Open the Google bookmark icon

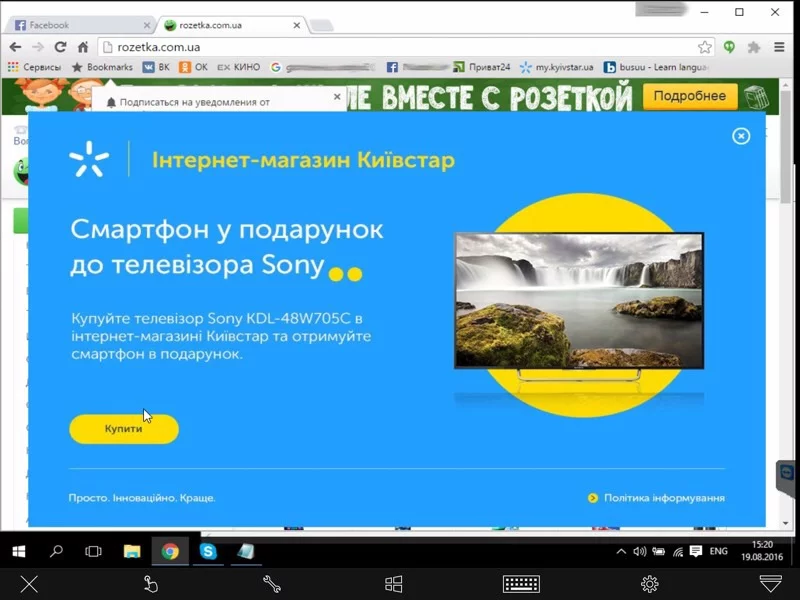pos(276,67)
